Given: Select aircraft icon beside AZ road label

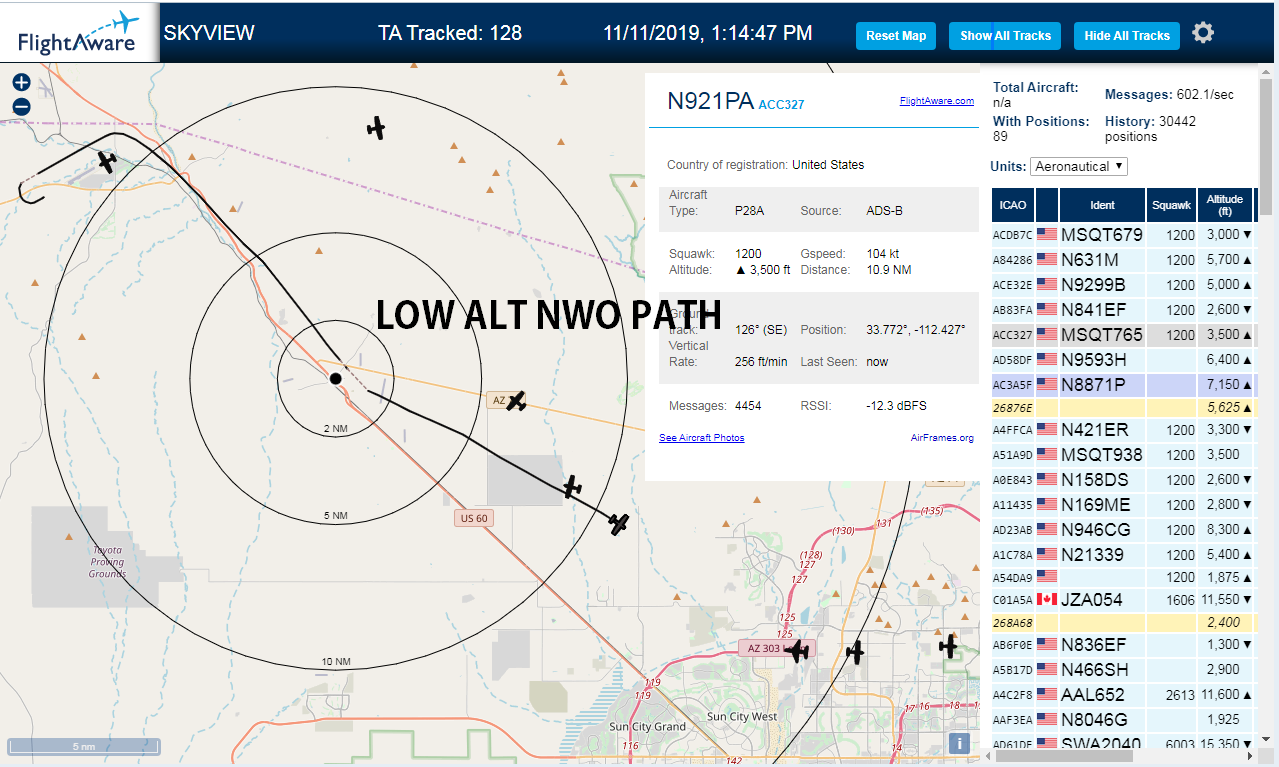Looking at the screenshot, I should point(516,401).
